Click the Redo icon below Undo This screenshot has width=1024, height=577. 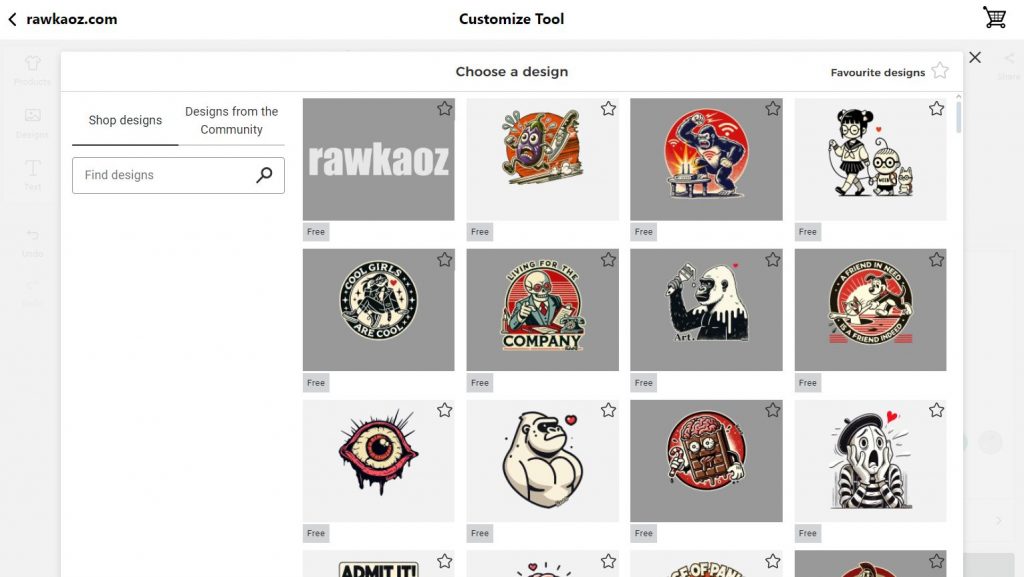click(31, 292)
